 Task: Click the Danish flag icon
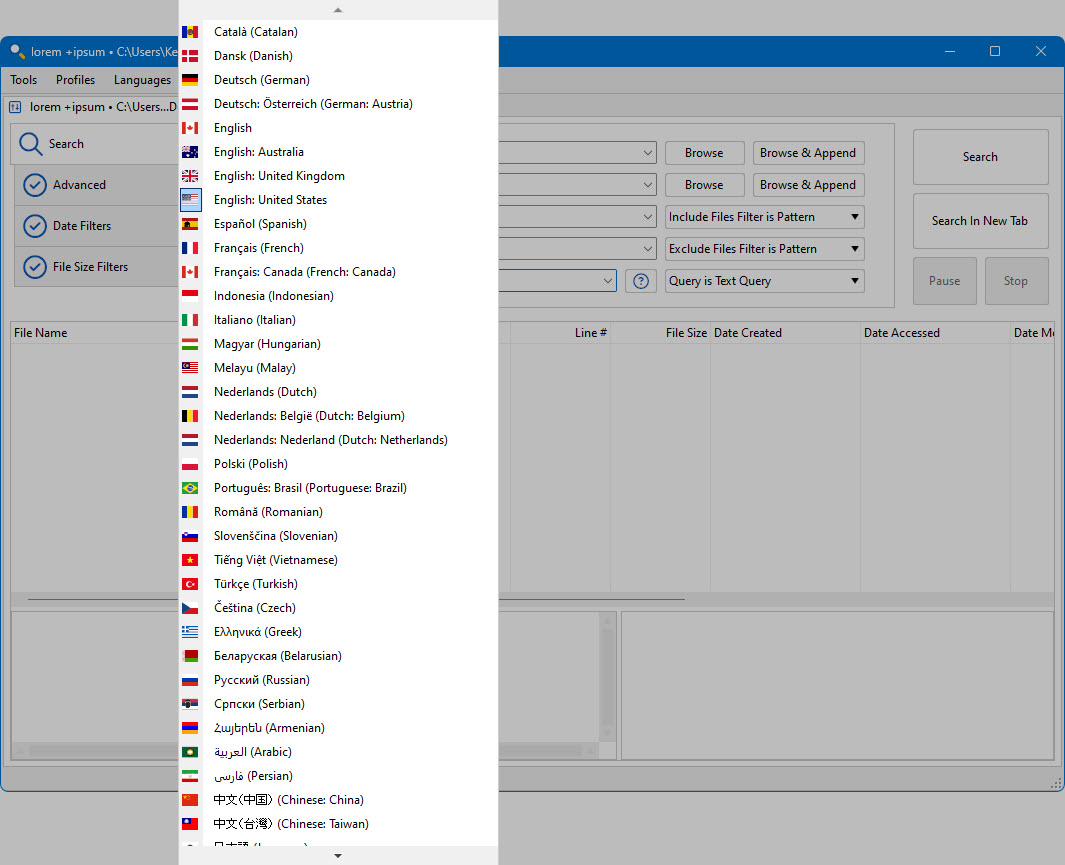tap(190, 56)
